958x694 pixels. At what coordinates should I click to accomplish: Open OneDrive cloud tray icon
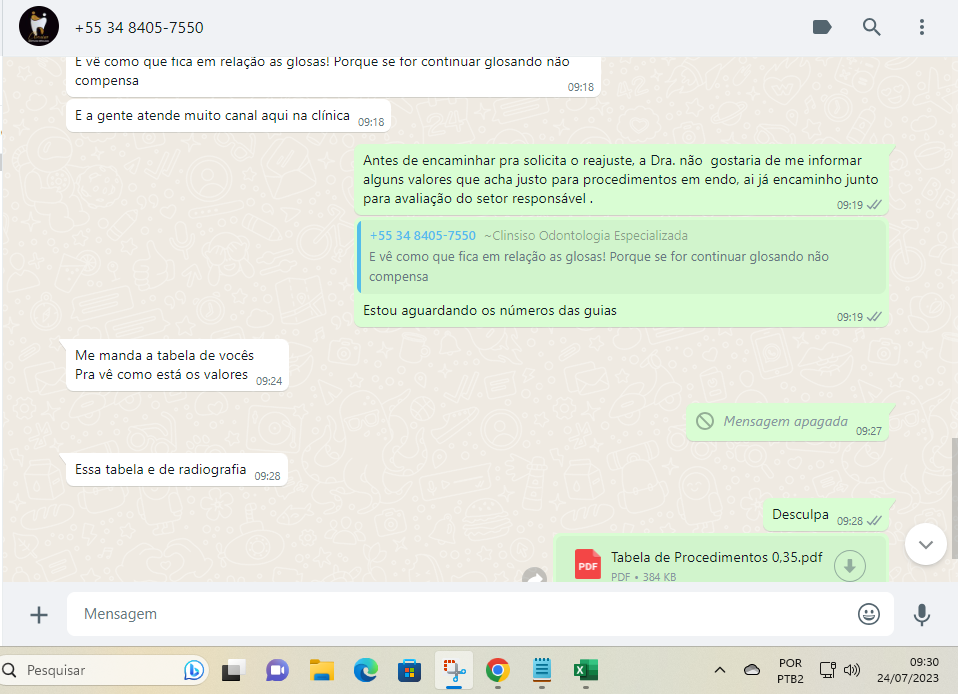coord(751,670)
